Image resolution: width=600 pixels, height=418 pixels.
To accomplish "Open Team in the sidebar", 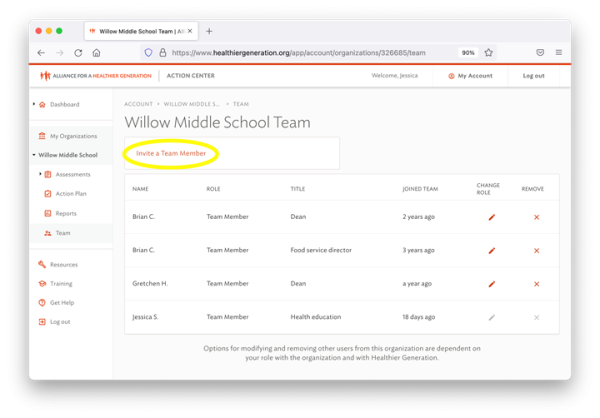I will (x=62, y=232).
